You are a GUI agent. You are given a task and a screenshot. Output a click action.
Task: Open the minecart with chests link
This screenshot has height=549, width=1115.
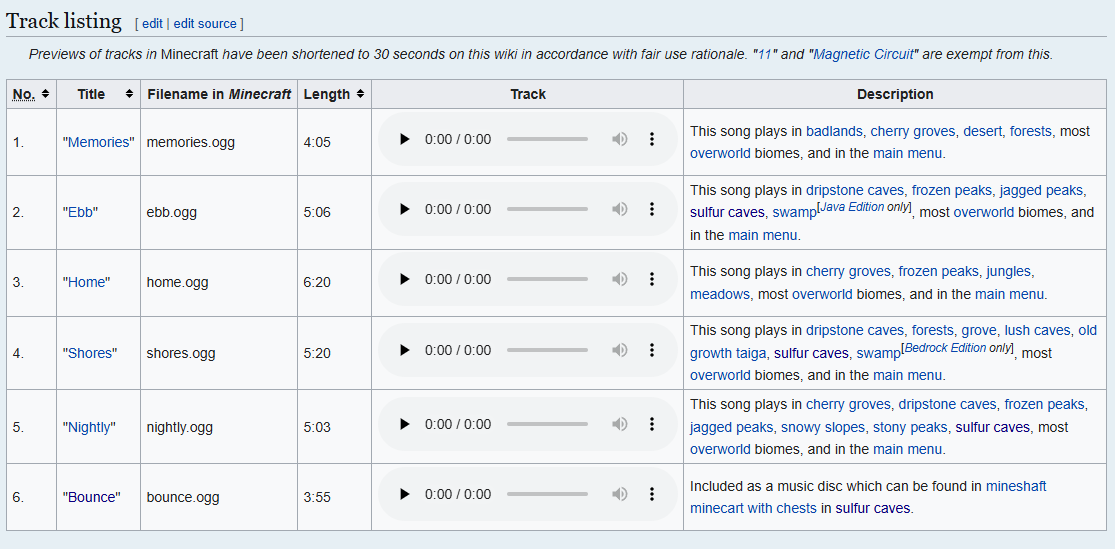(753, 508)
